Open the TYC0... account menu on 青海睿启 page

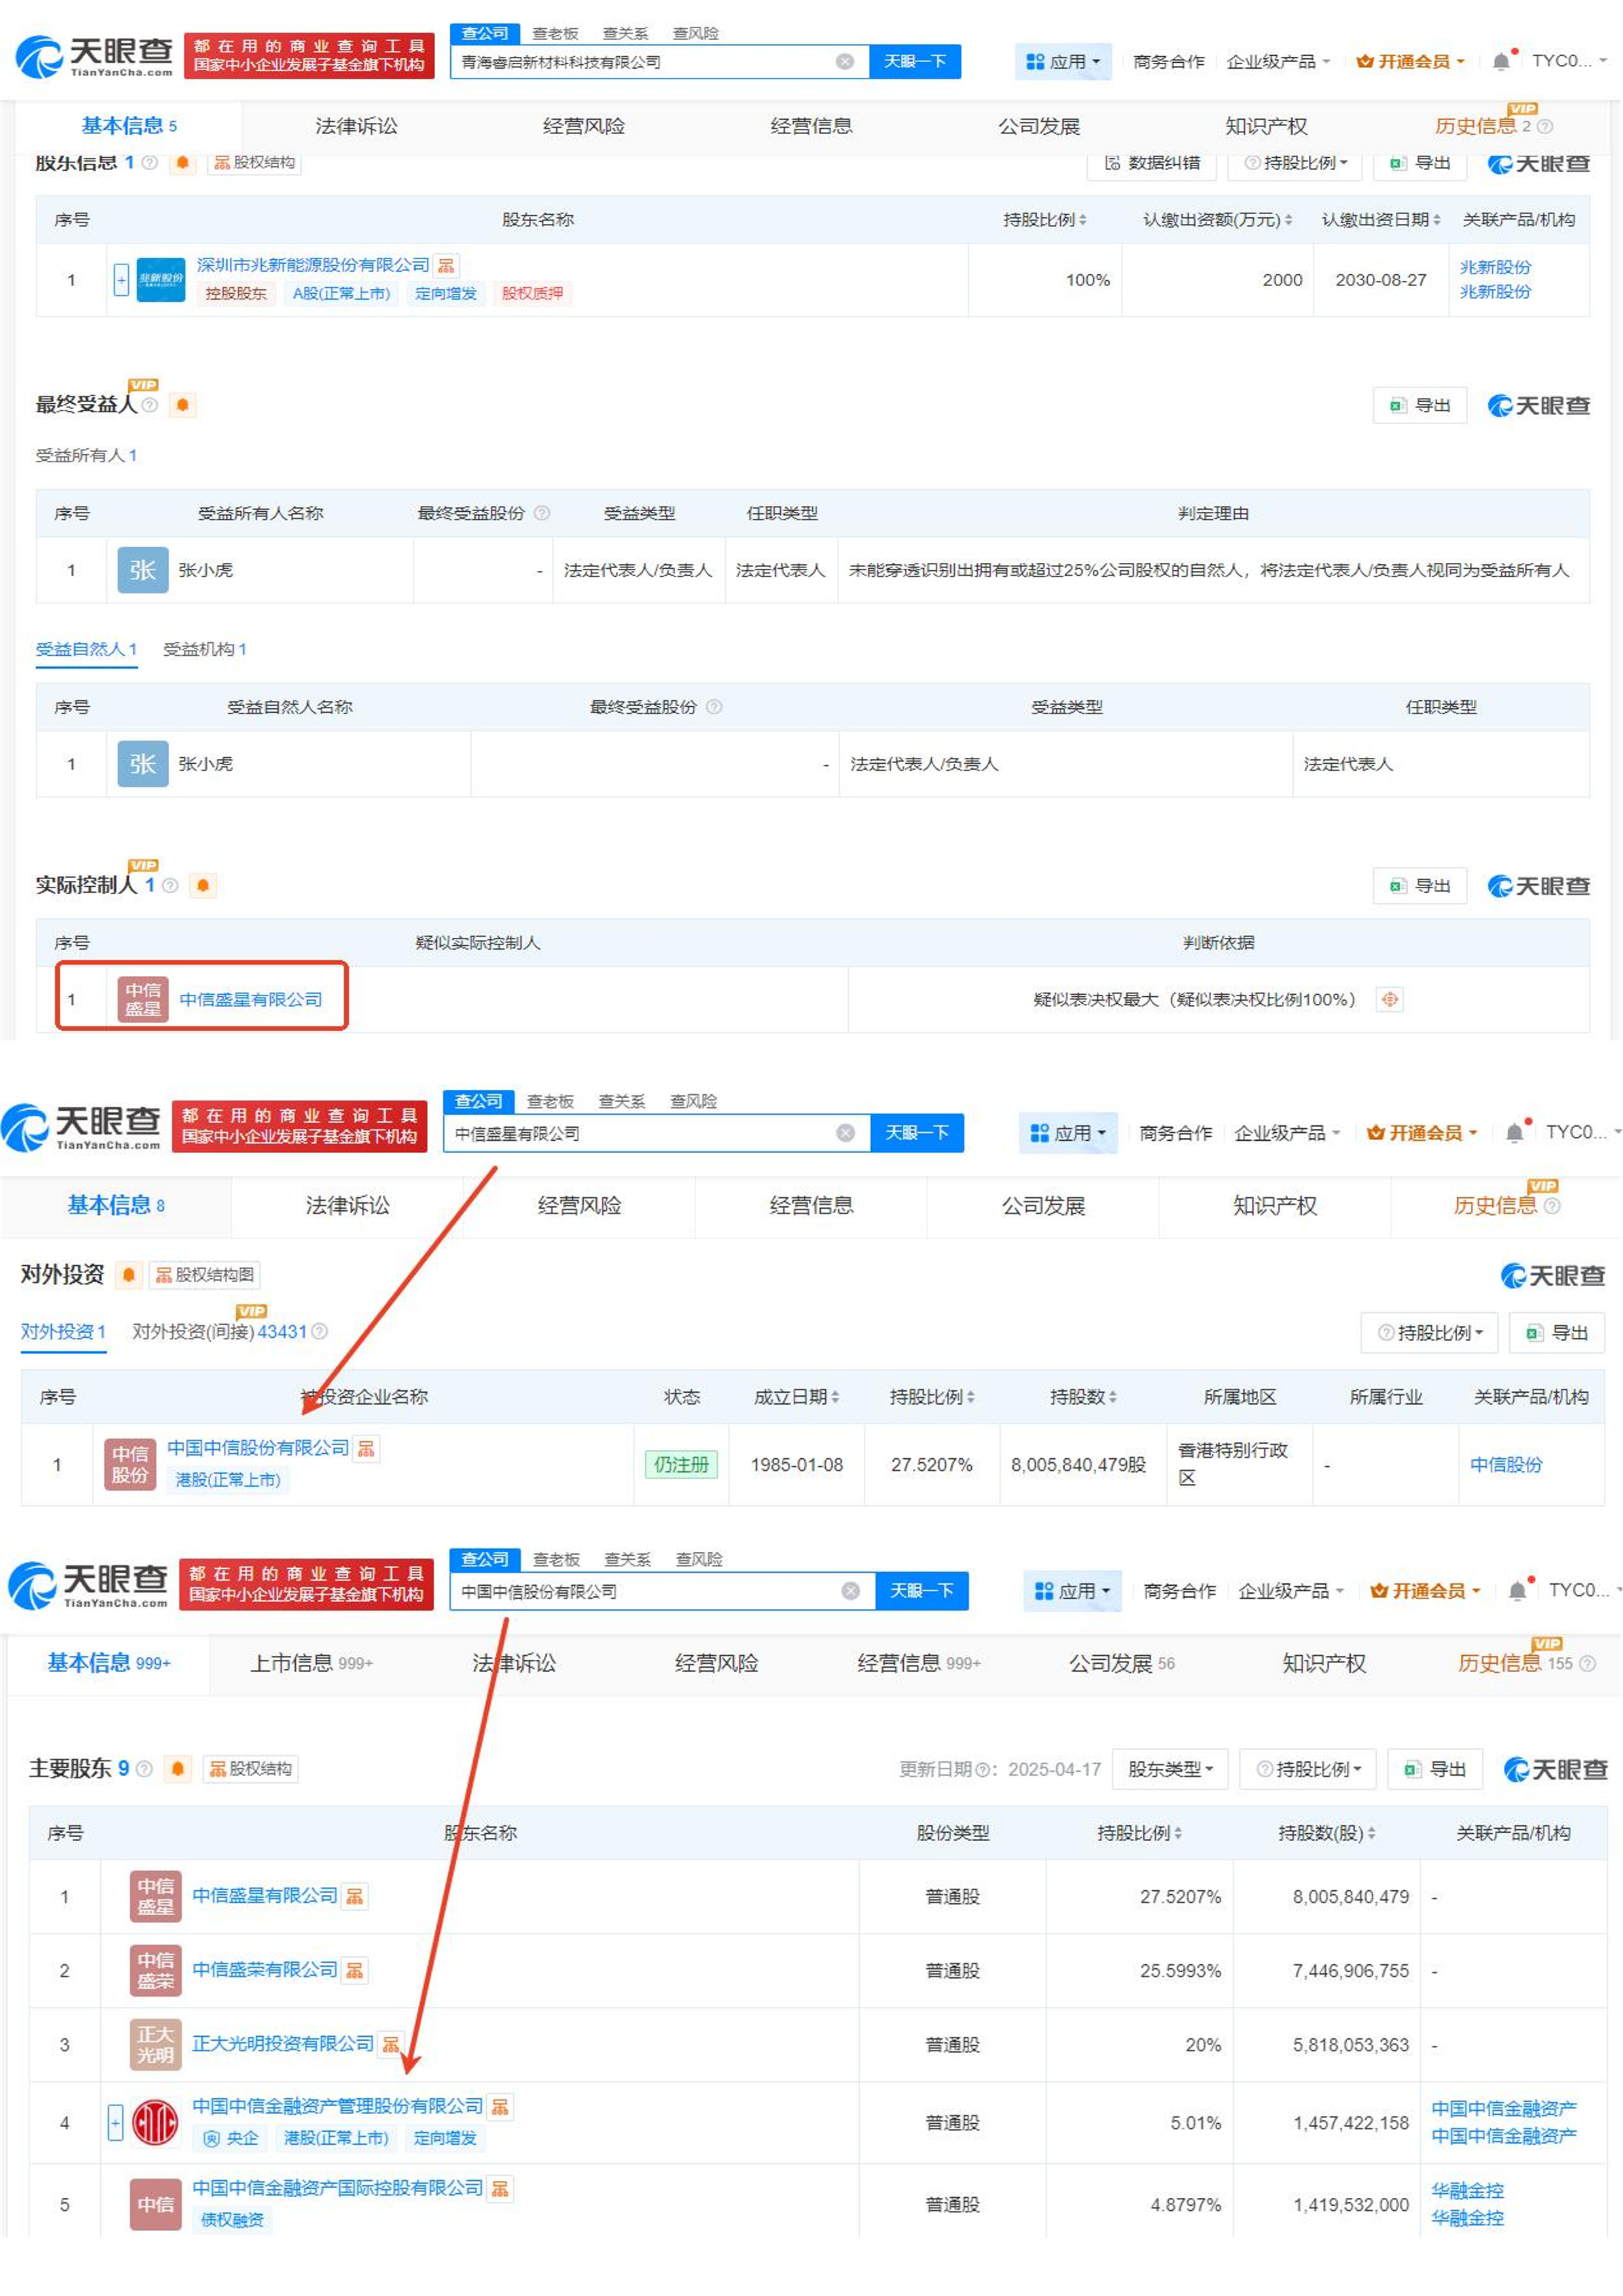click(1570, 61)
